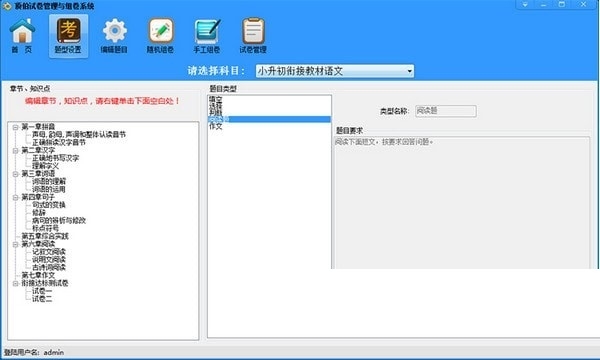Select 句式的变换 tree item

click(49, 205)
